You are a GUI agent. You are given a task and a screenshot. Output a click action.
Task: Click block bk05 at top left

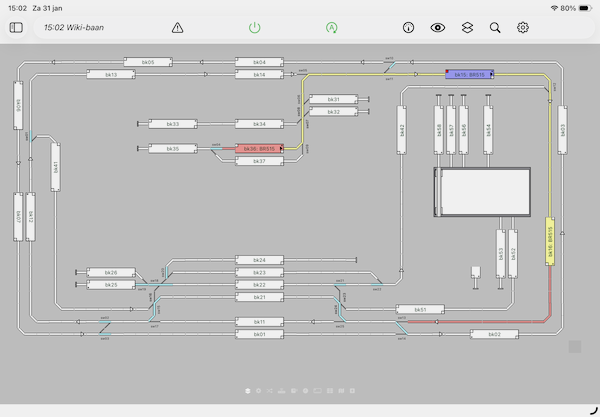pyautogui.click(x=147, y=62)
